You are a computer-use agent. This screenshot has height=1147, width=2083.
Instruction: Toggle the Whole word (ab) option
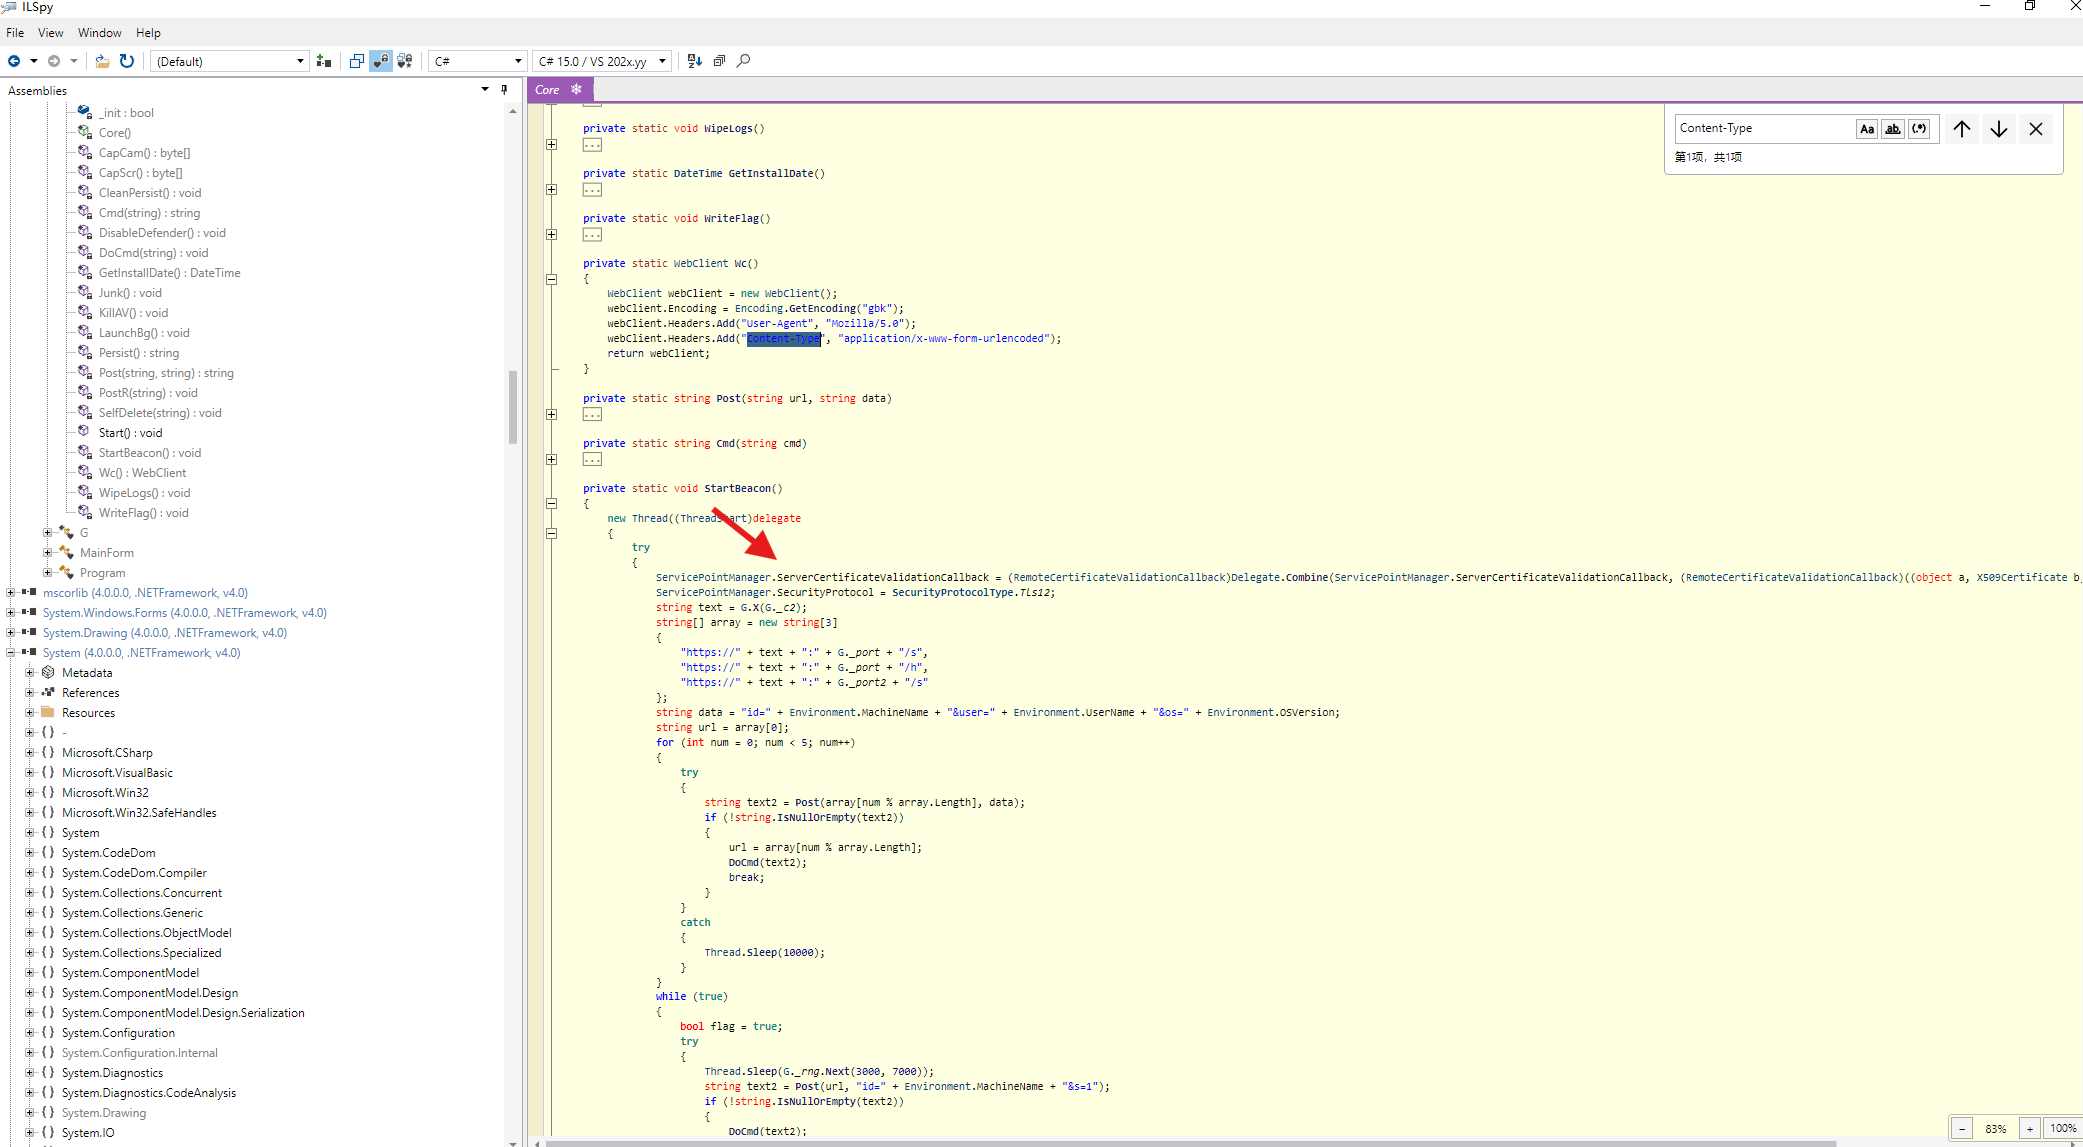[1893, 129]
